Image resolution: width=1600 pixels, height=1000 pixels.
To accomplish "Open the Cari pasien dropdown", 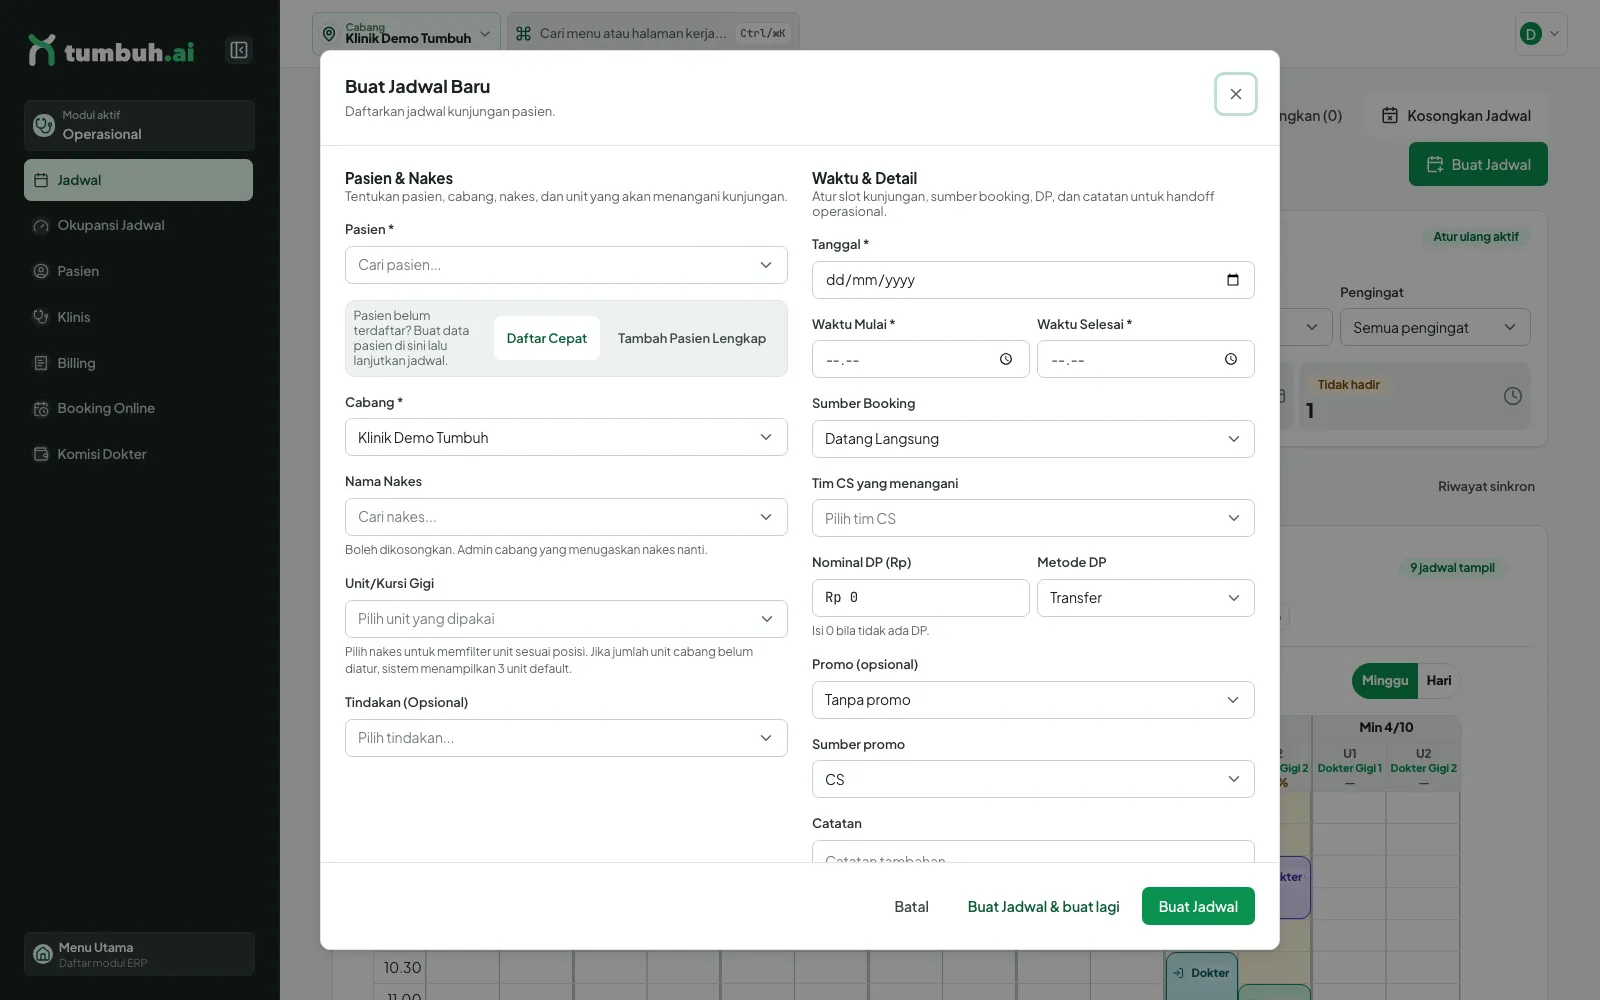I will click(566, 265).
